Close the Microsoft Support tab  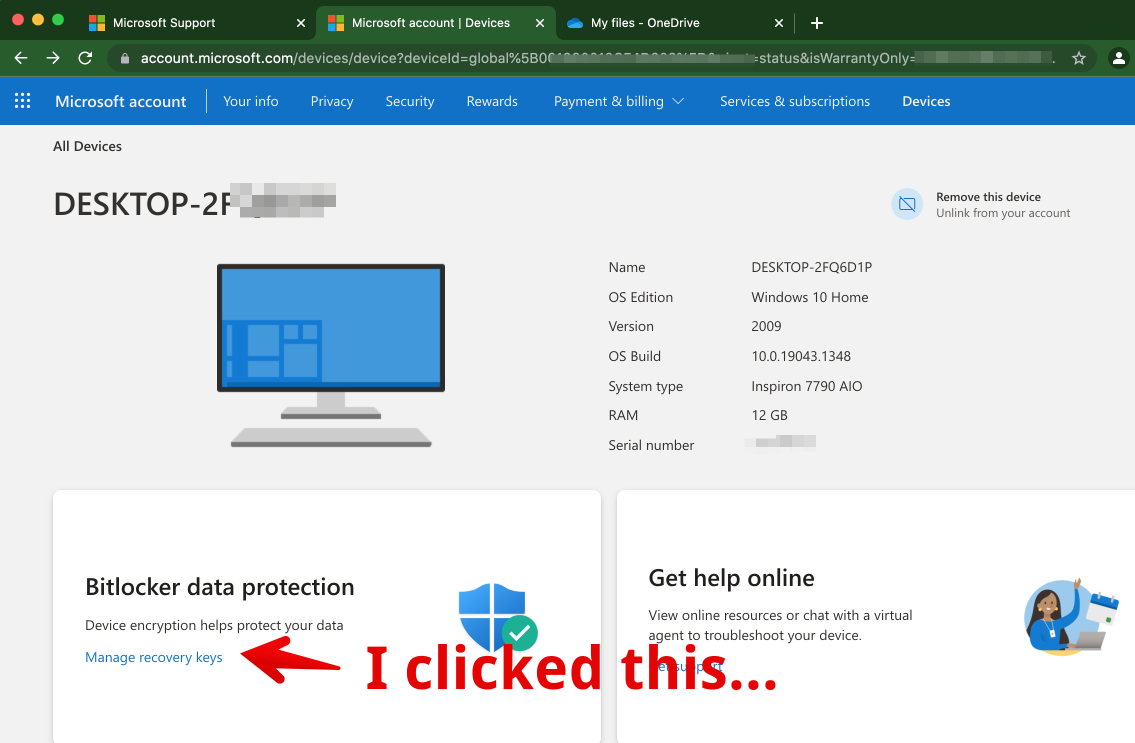point(301,23)
